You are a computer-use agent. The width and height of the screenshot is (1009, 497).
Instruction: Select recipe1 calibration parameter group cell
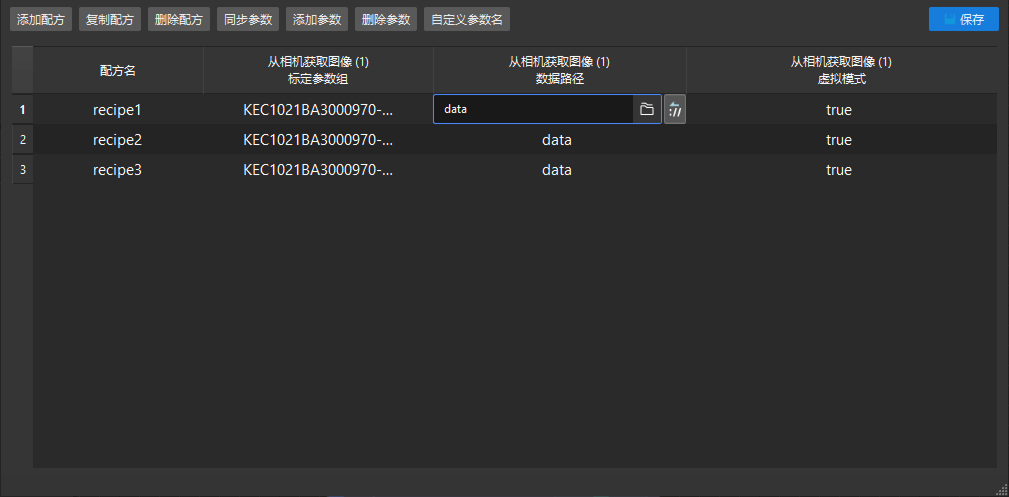318,109
